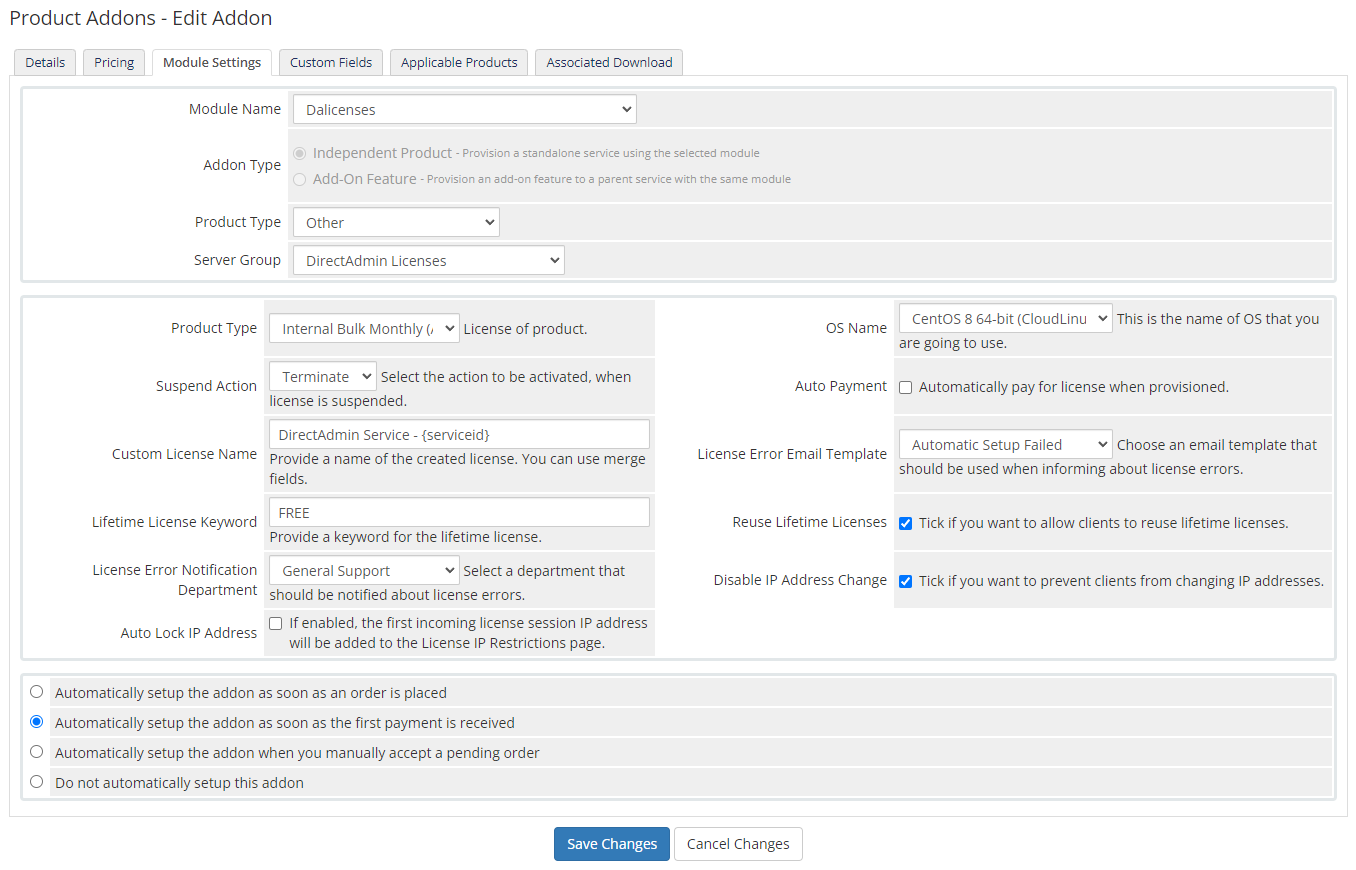
Task: Select Do not automatically setup this addon
Action: click(36, 781)
